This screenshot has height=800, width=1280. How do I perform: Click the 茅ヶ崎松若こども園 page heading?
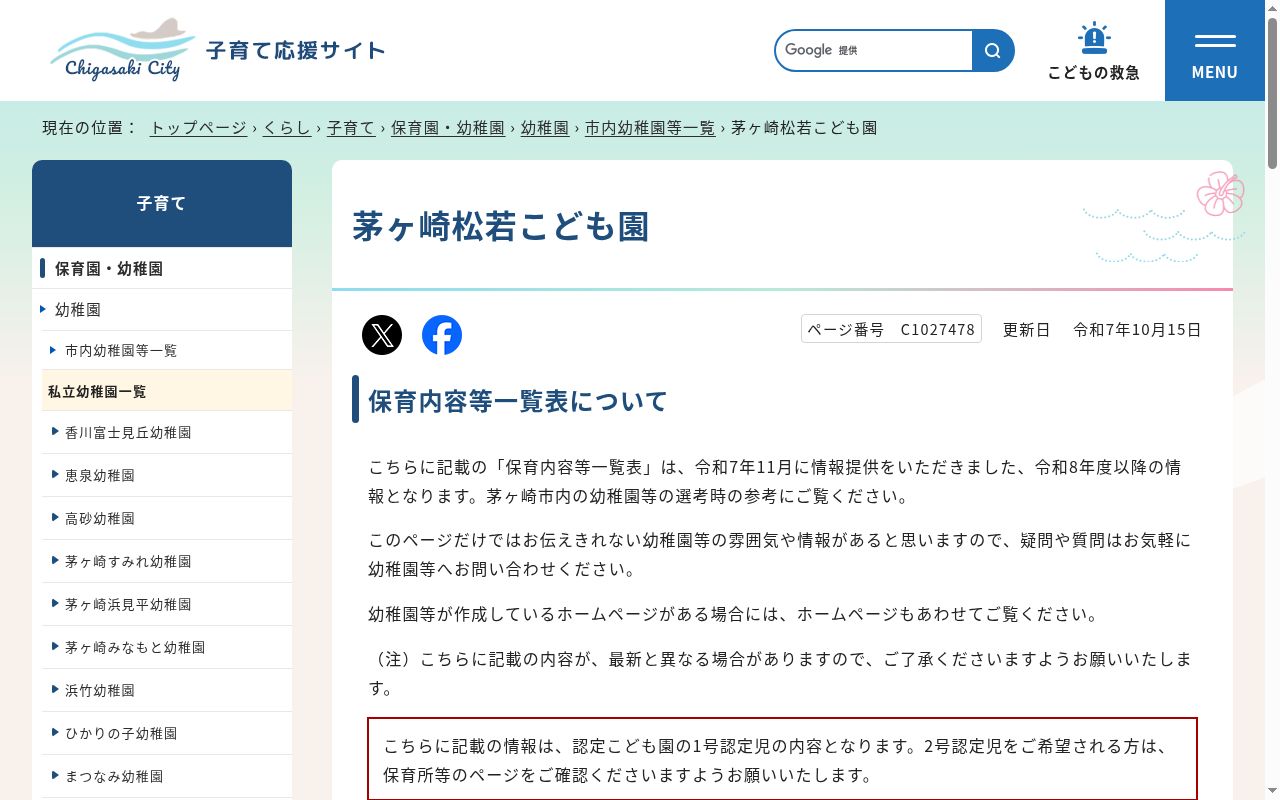(501, 226)
